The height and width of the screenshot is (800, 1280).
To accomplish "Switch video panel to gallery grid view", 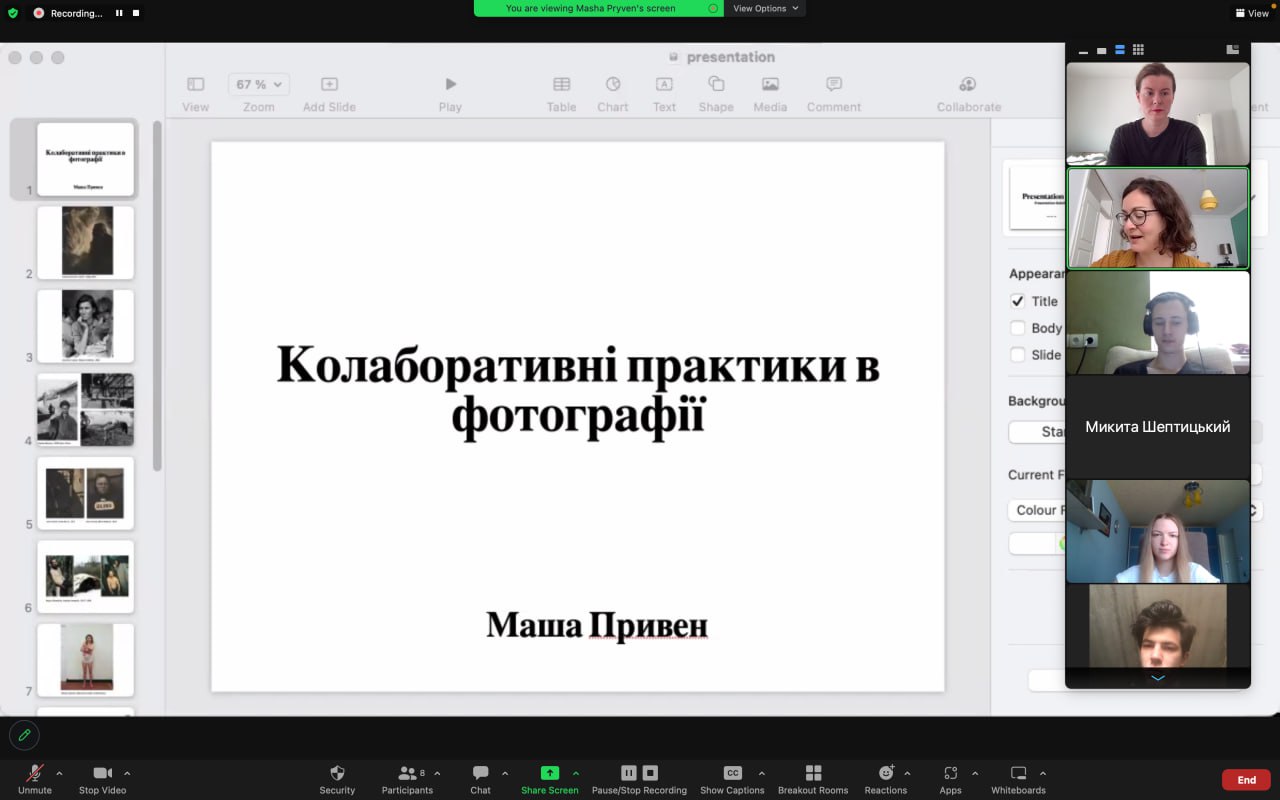I will (1138, 50).
